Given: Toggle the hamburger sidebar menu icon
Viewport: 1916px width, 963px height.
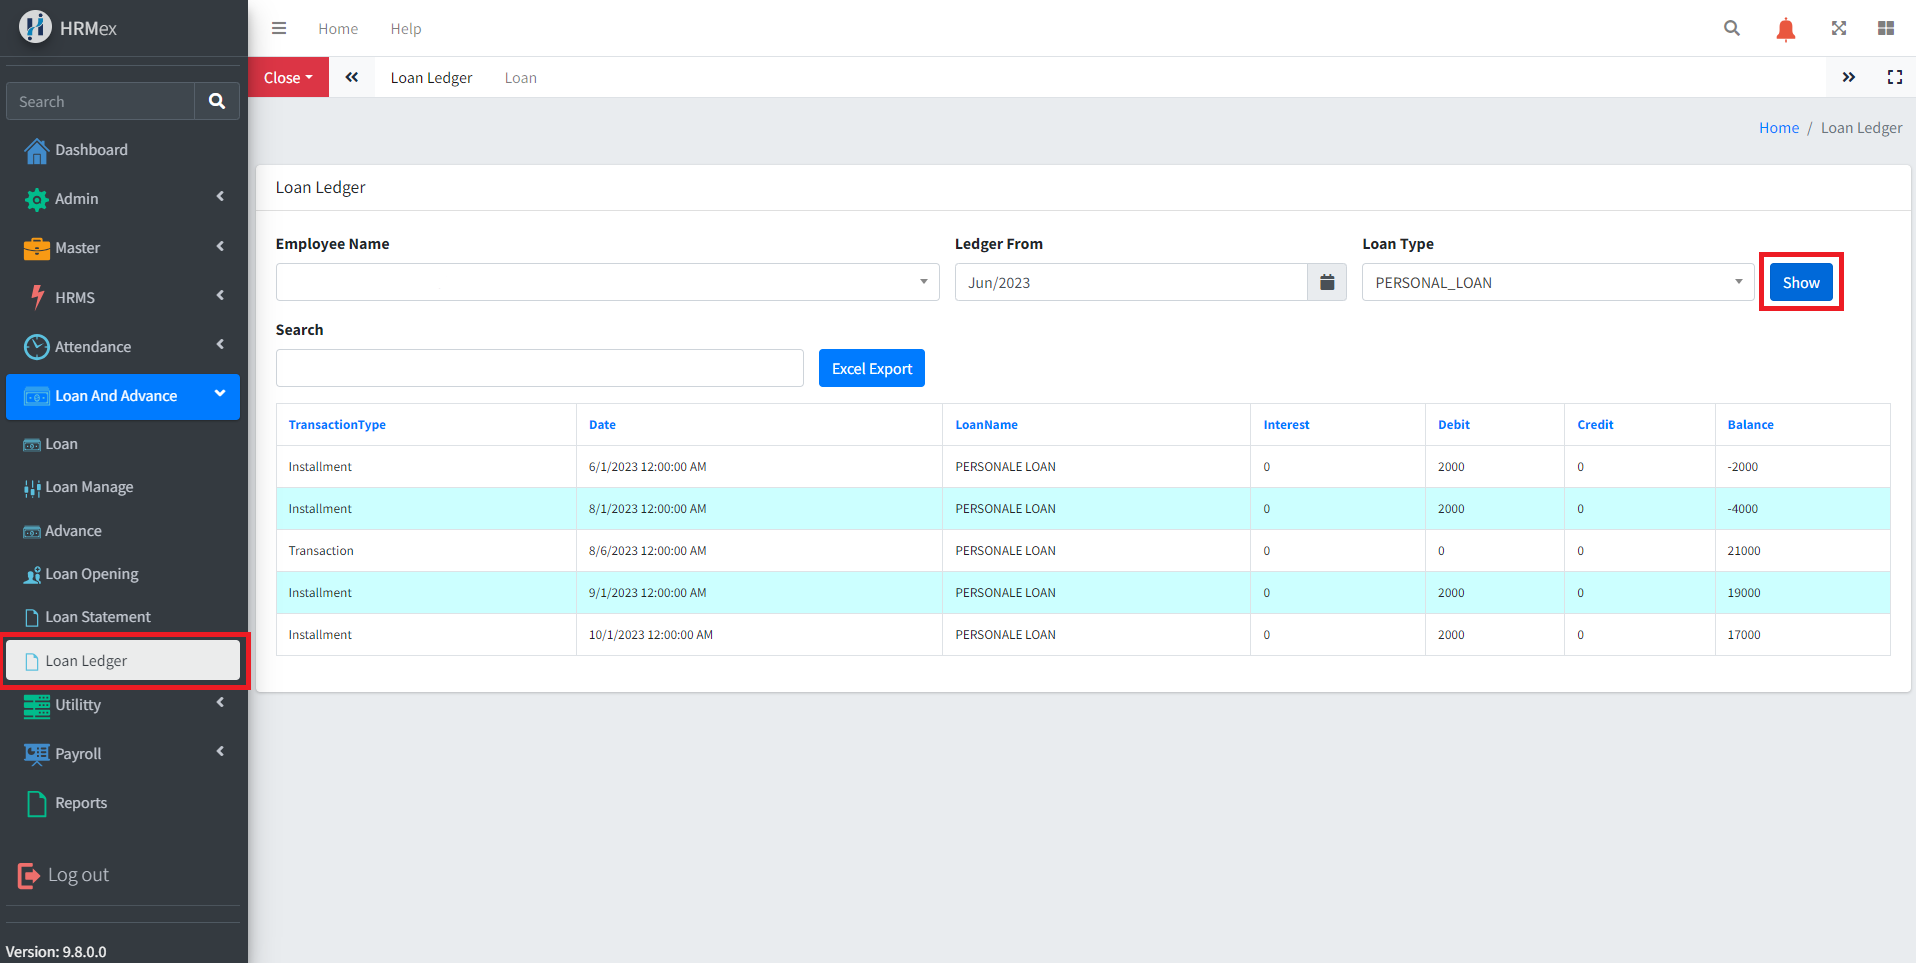Looking at the screenshot, I should coord(279,29).
